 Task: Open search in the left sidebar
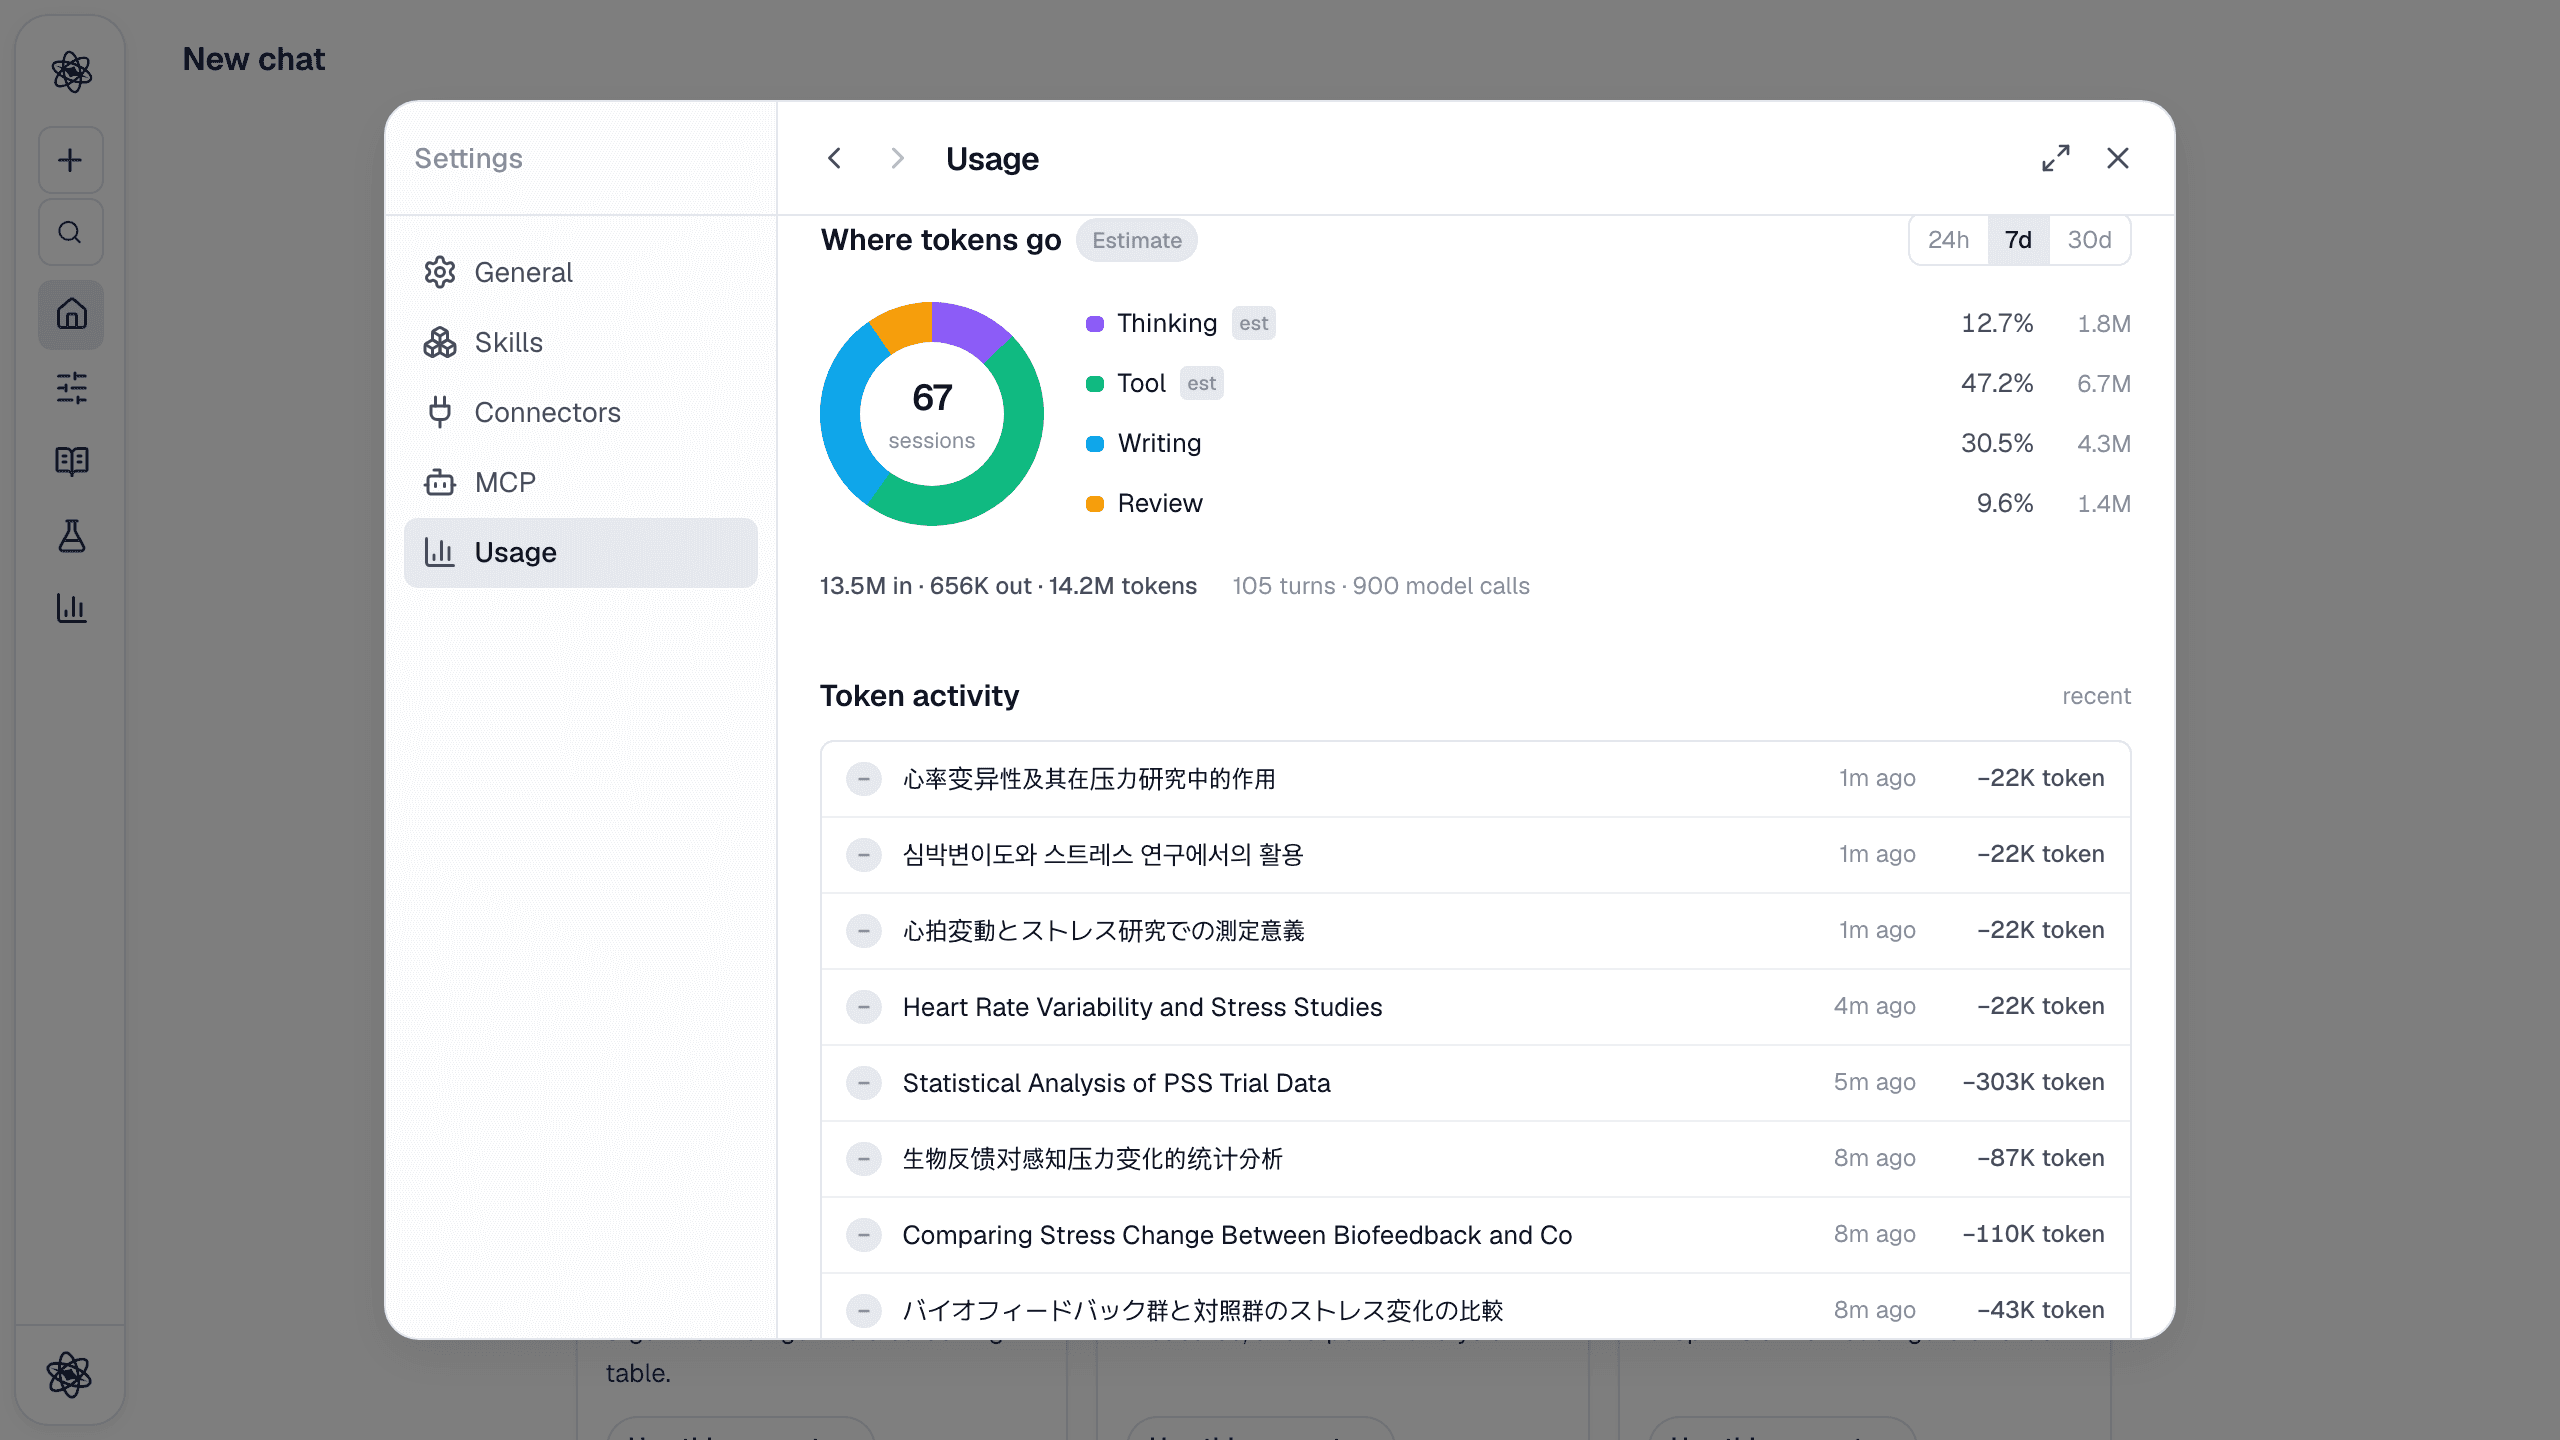71,233
